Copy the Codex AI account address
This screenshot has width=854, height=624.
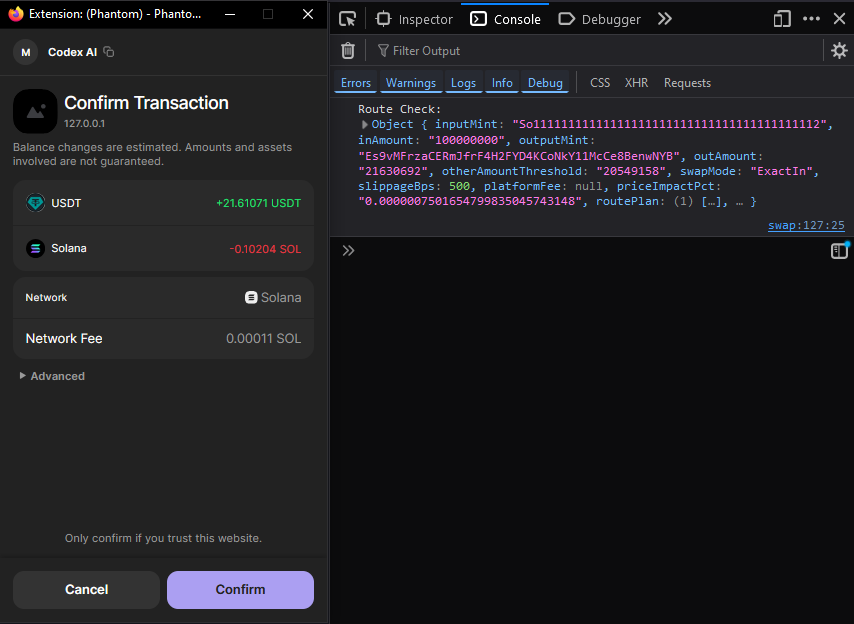(x=109, y=52)
